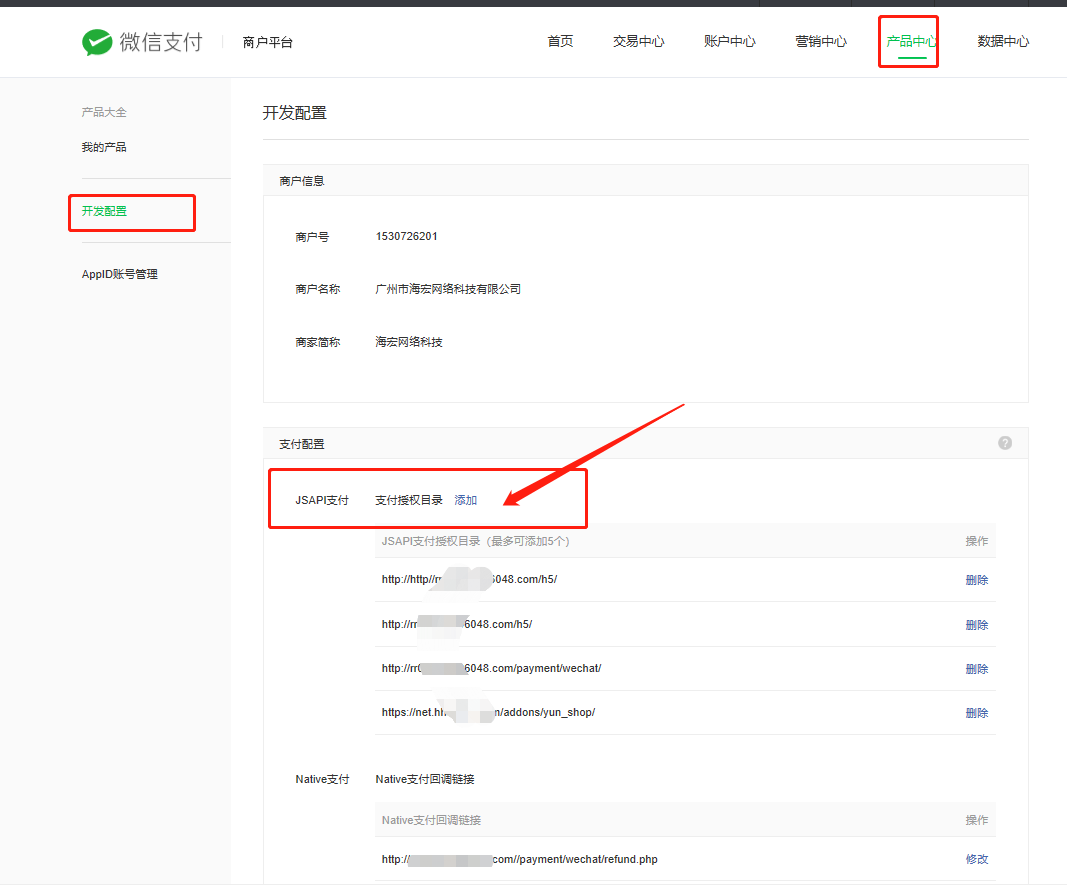
Task: Click the refund.php callback URL text
Action: click(x=519, y=859)
